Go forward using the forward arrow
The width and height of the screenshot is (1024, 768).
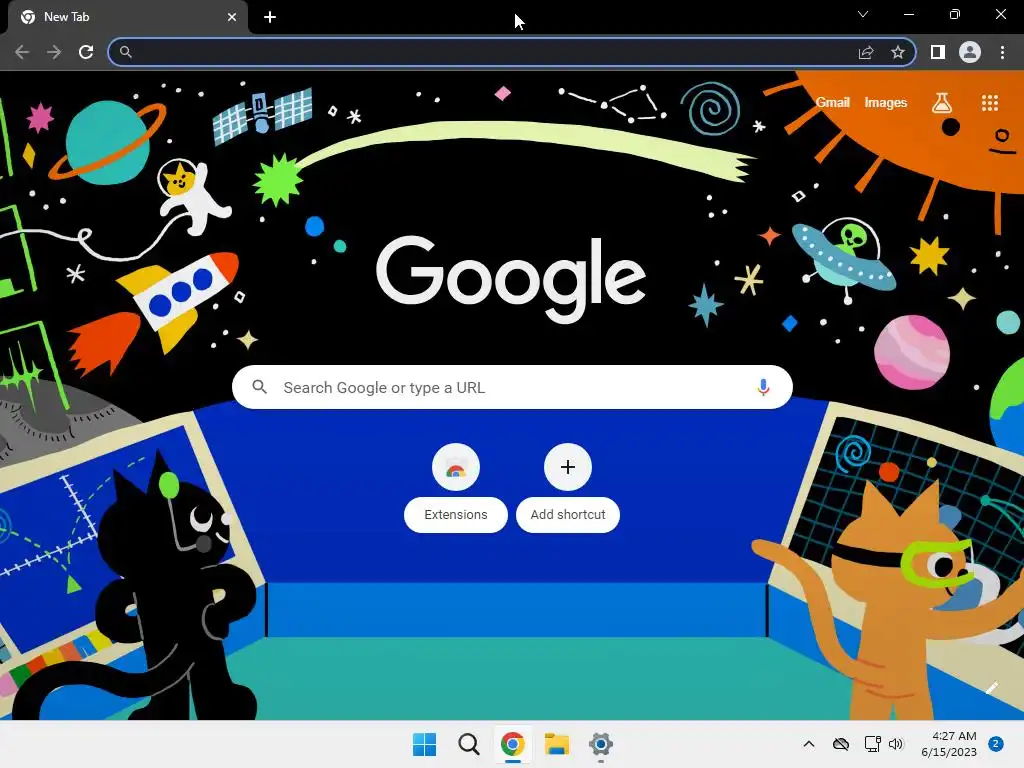point(54,52)
